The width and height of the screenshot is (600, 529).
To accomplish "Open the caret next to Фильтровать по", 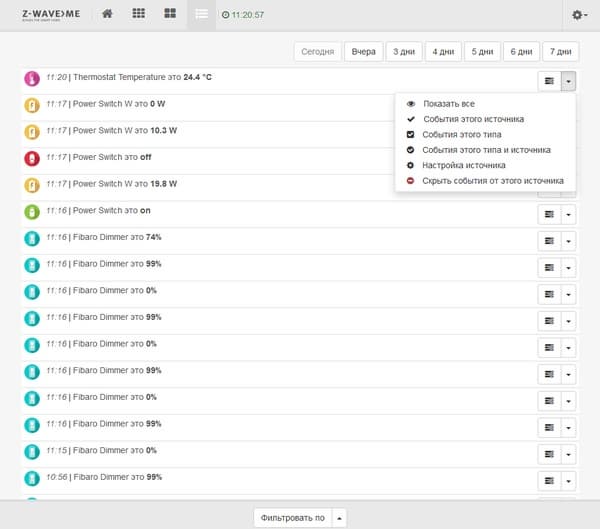I will tap(339, 518).
